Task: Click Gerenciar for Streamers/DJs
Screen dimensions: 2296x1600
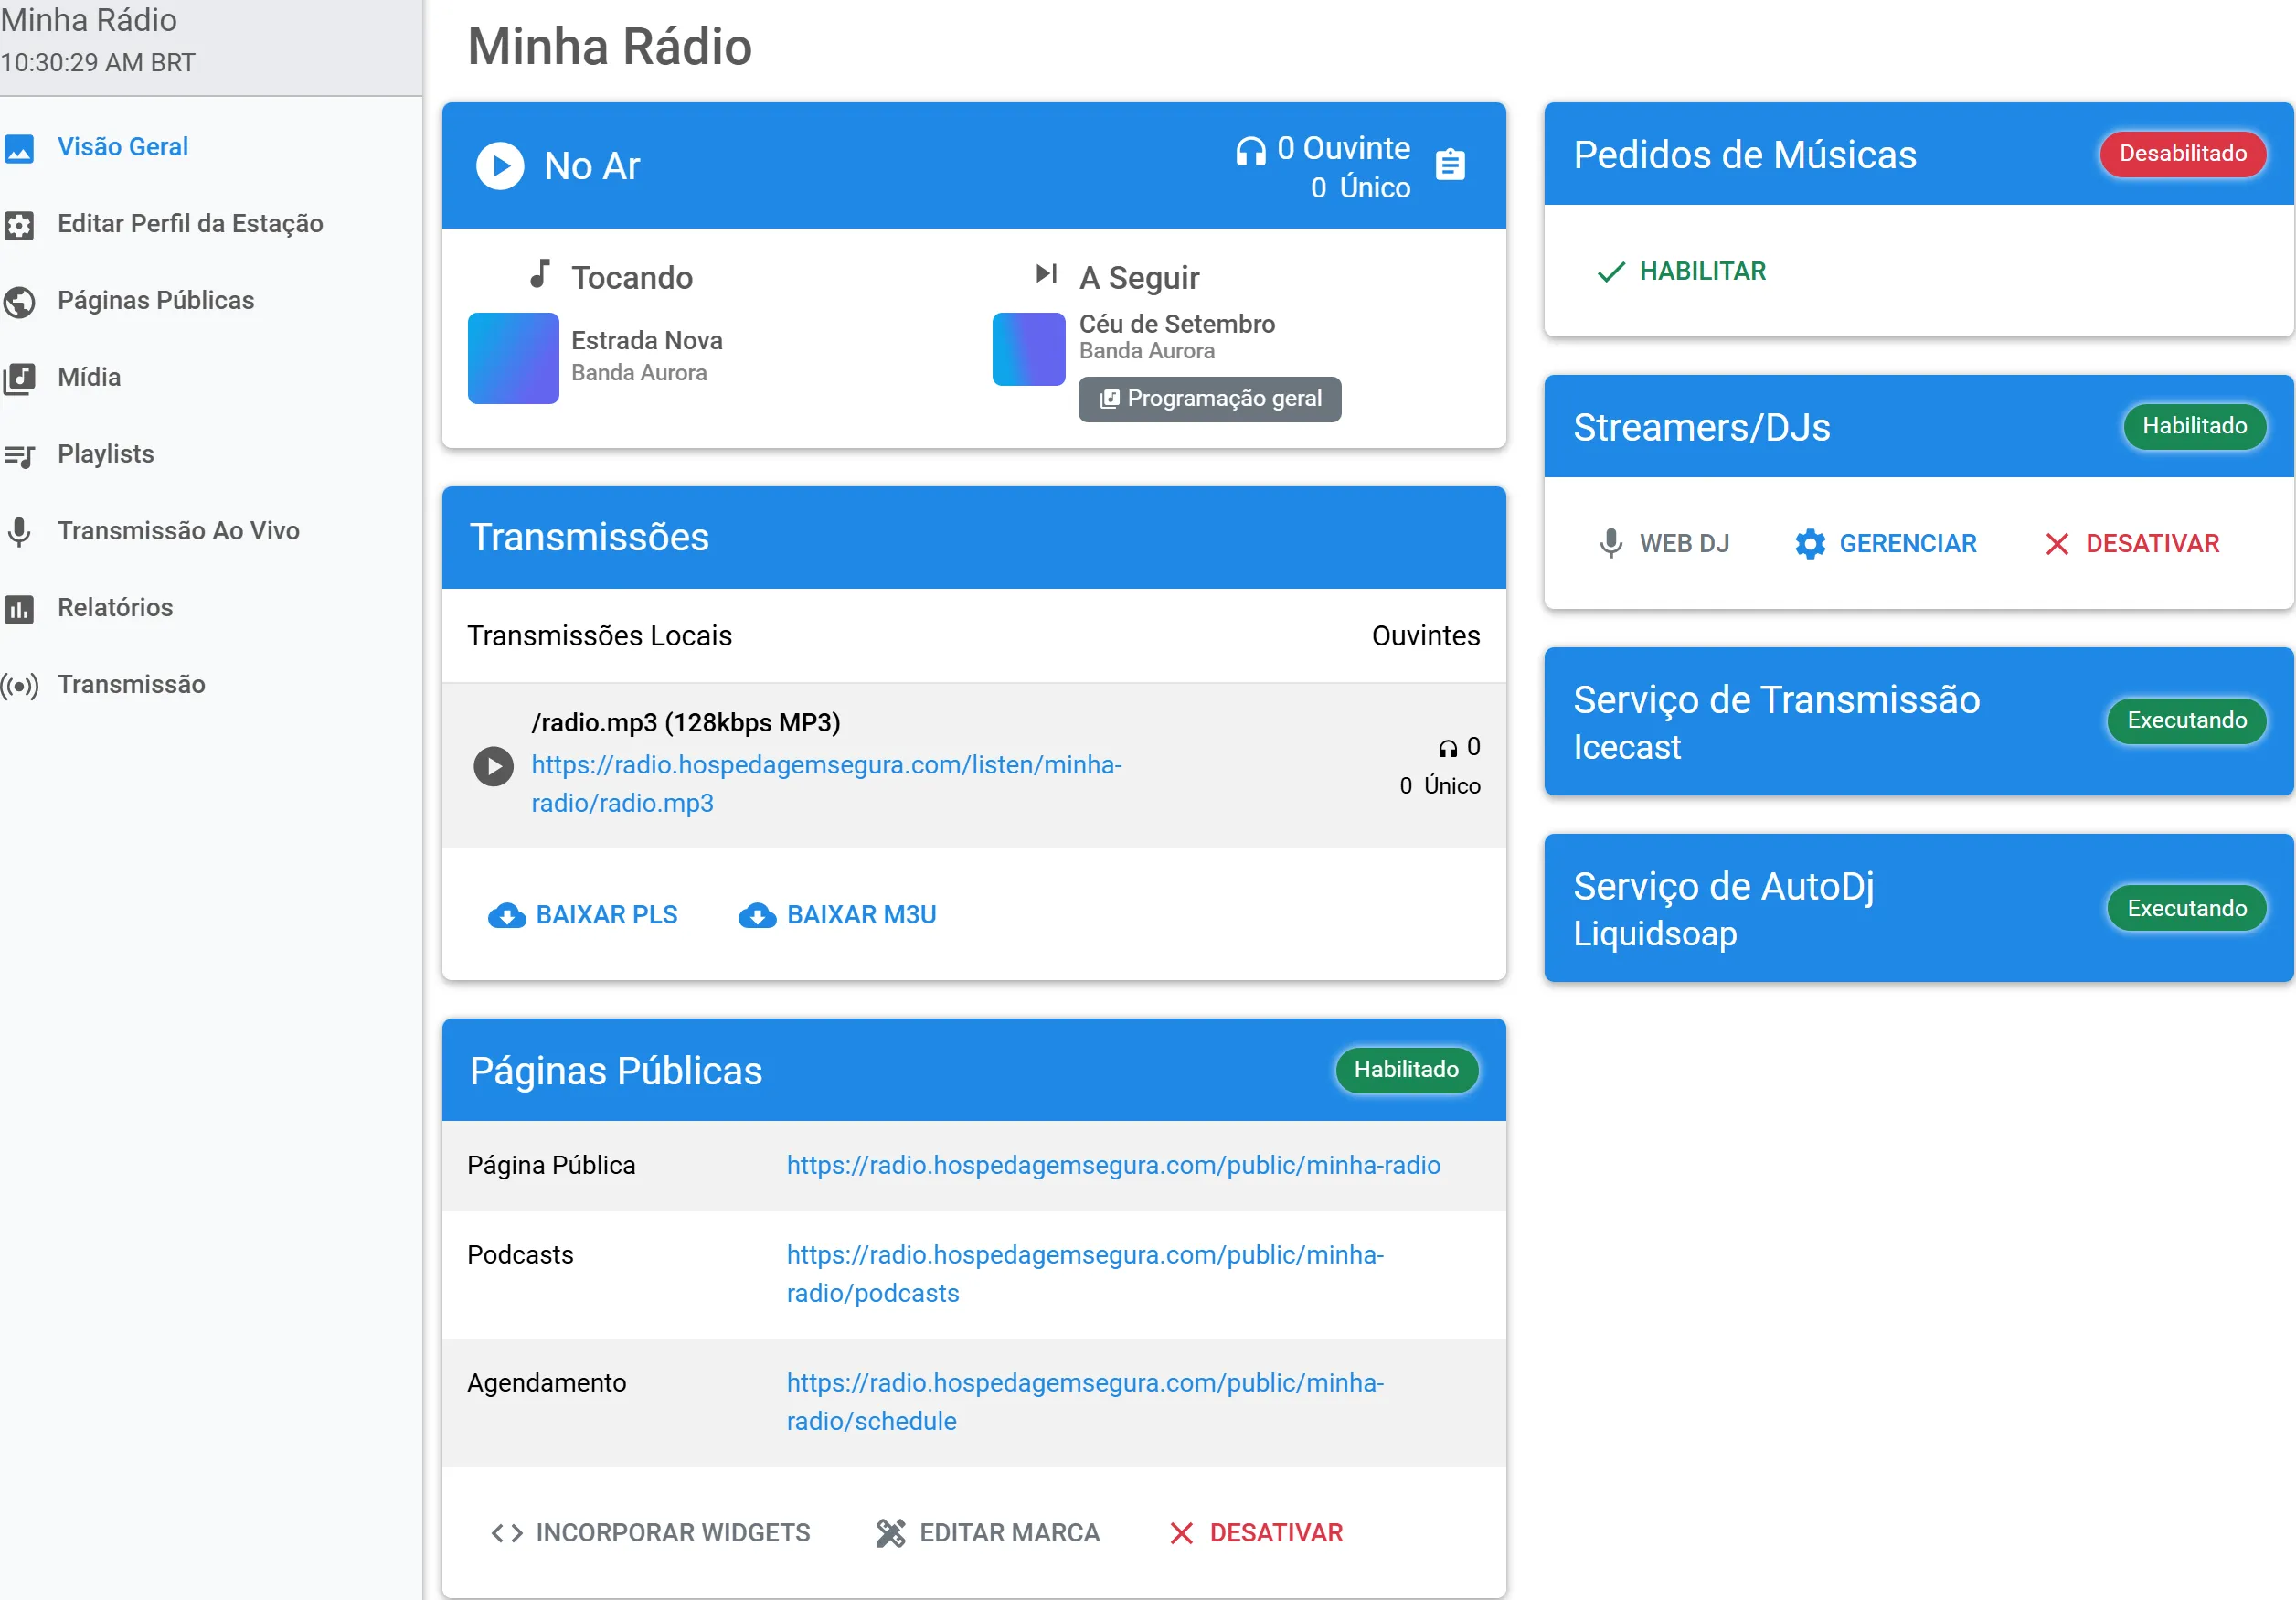Action: 1886,544
